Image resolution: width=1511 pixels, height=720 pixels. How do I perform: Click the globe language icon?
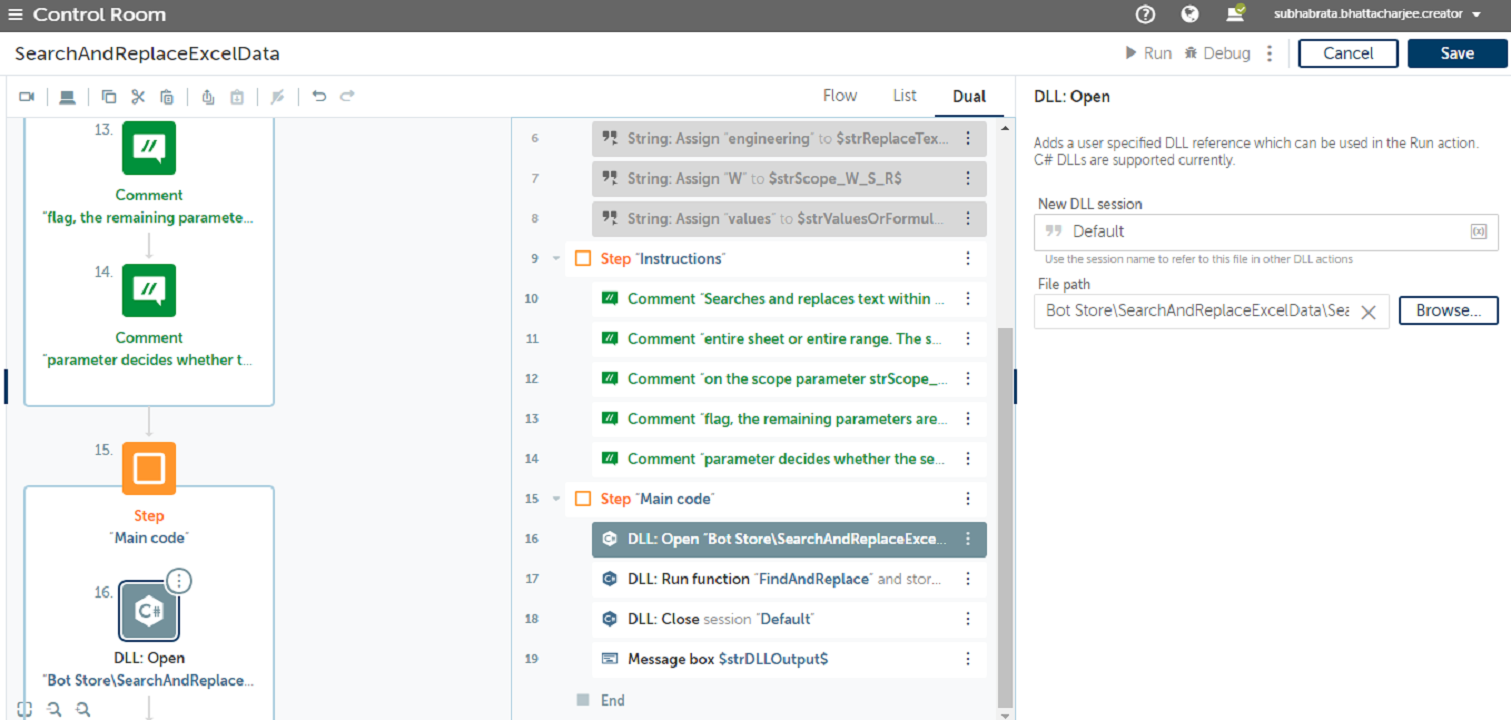coord(1190,14)
